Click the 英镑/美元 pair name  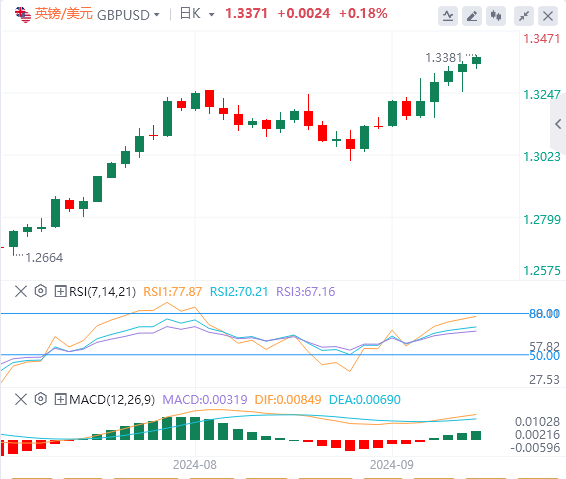(64, 14)
